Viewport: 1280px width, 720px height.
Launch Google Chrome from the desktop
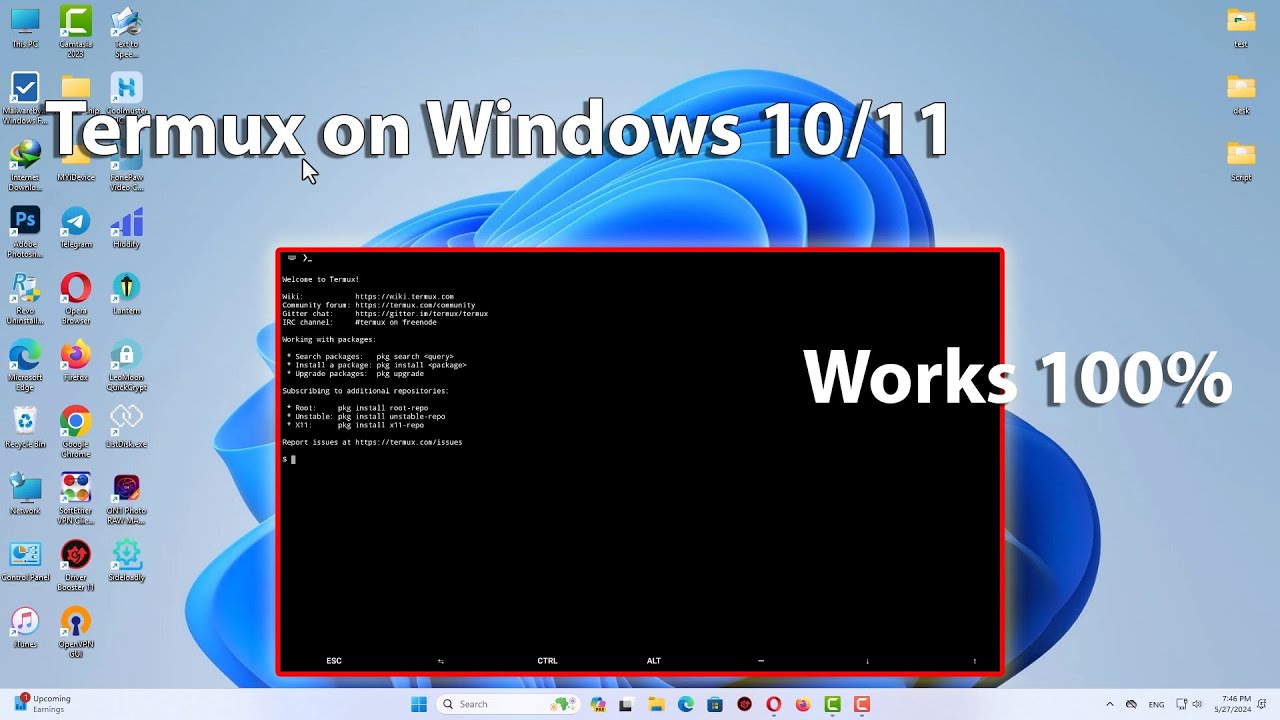(x=75, y=432)
